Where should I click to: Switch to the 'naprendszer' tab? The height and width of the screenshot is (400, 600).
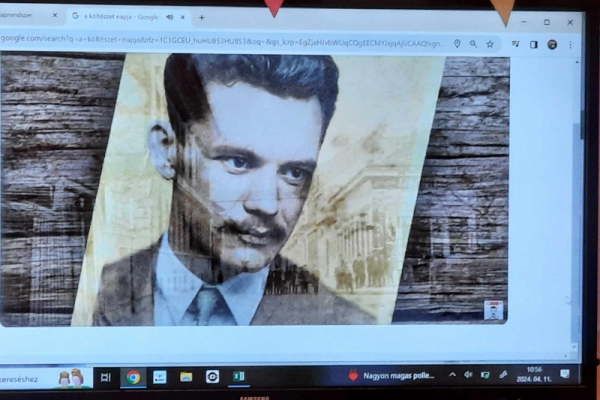point(29,15)
